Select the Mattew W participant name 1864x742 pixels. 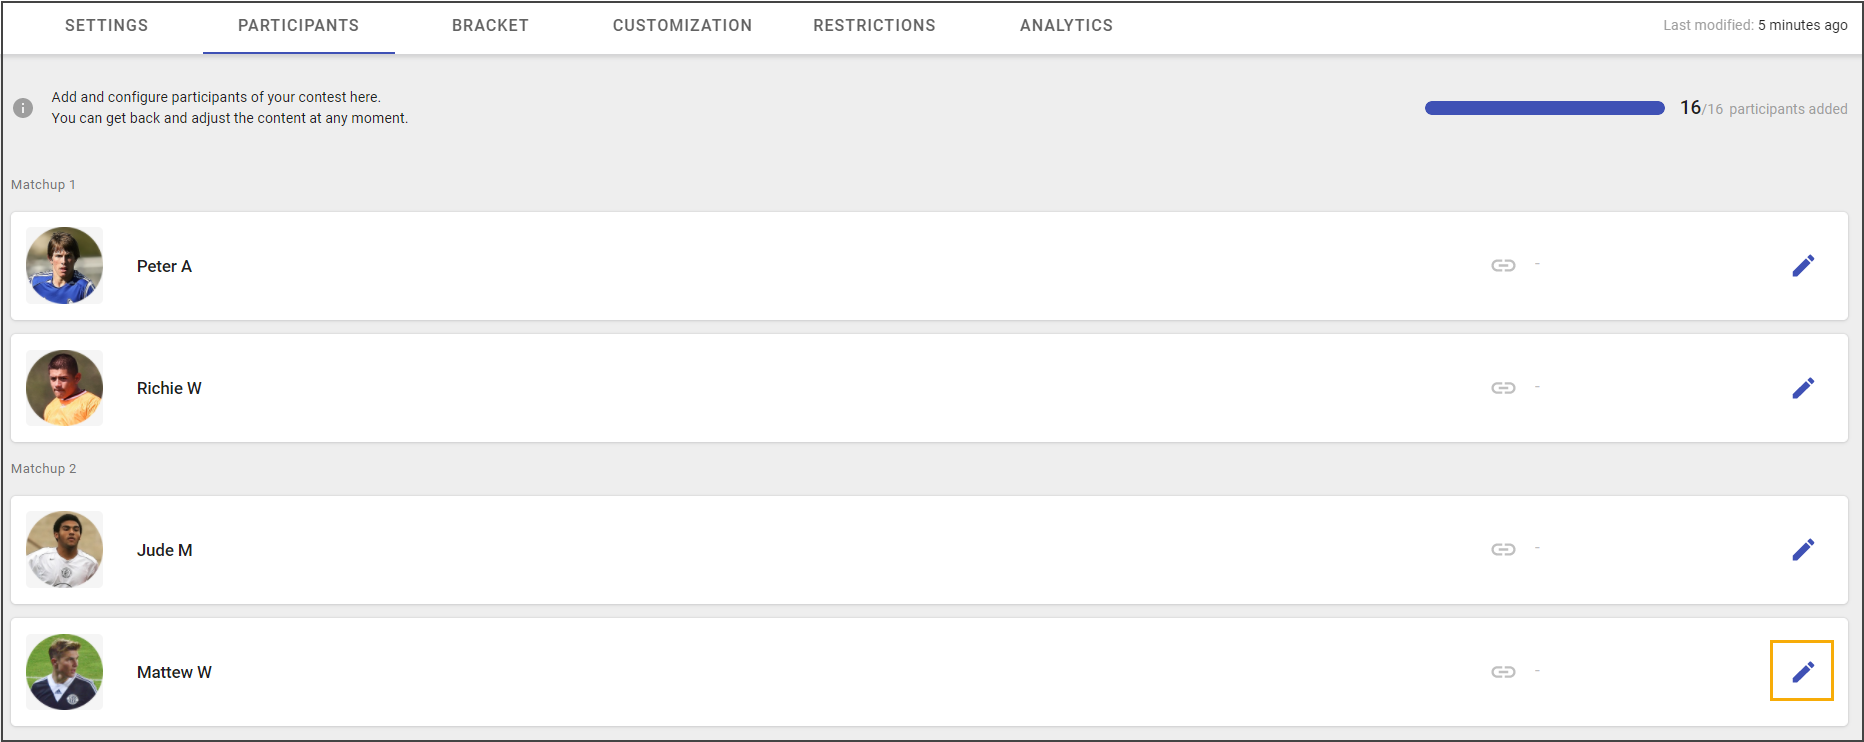[x=174, y=672]
